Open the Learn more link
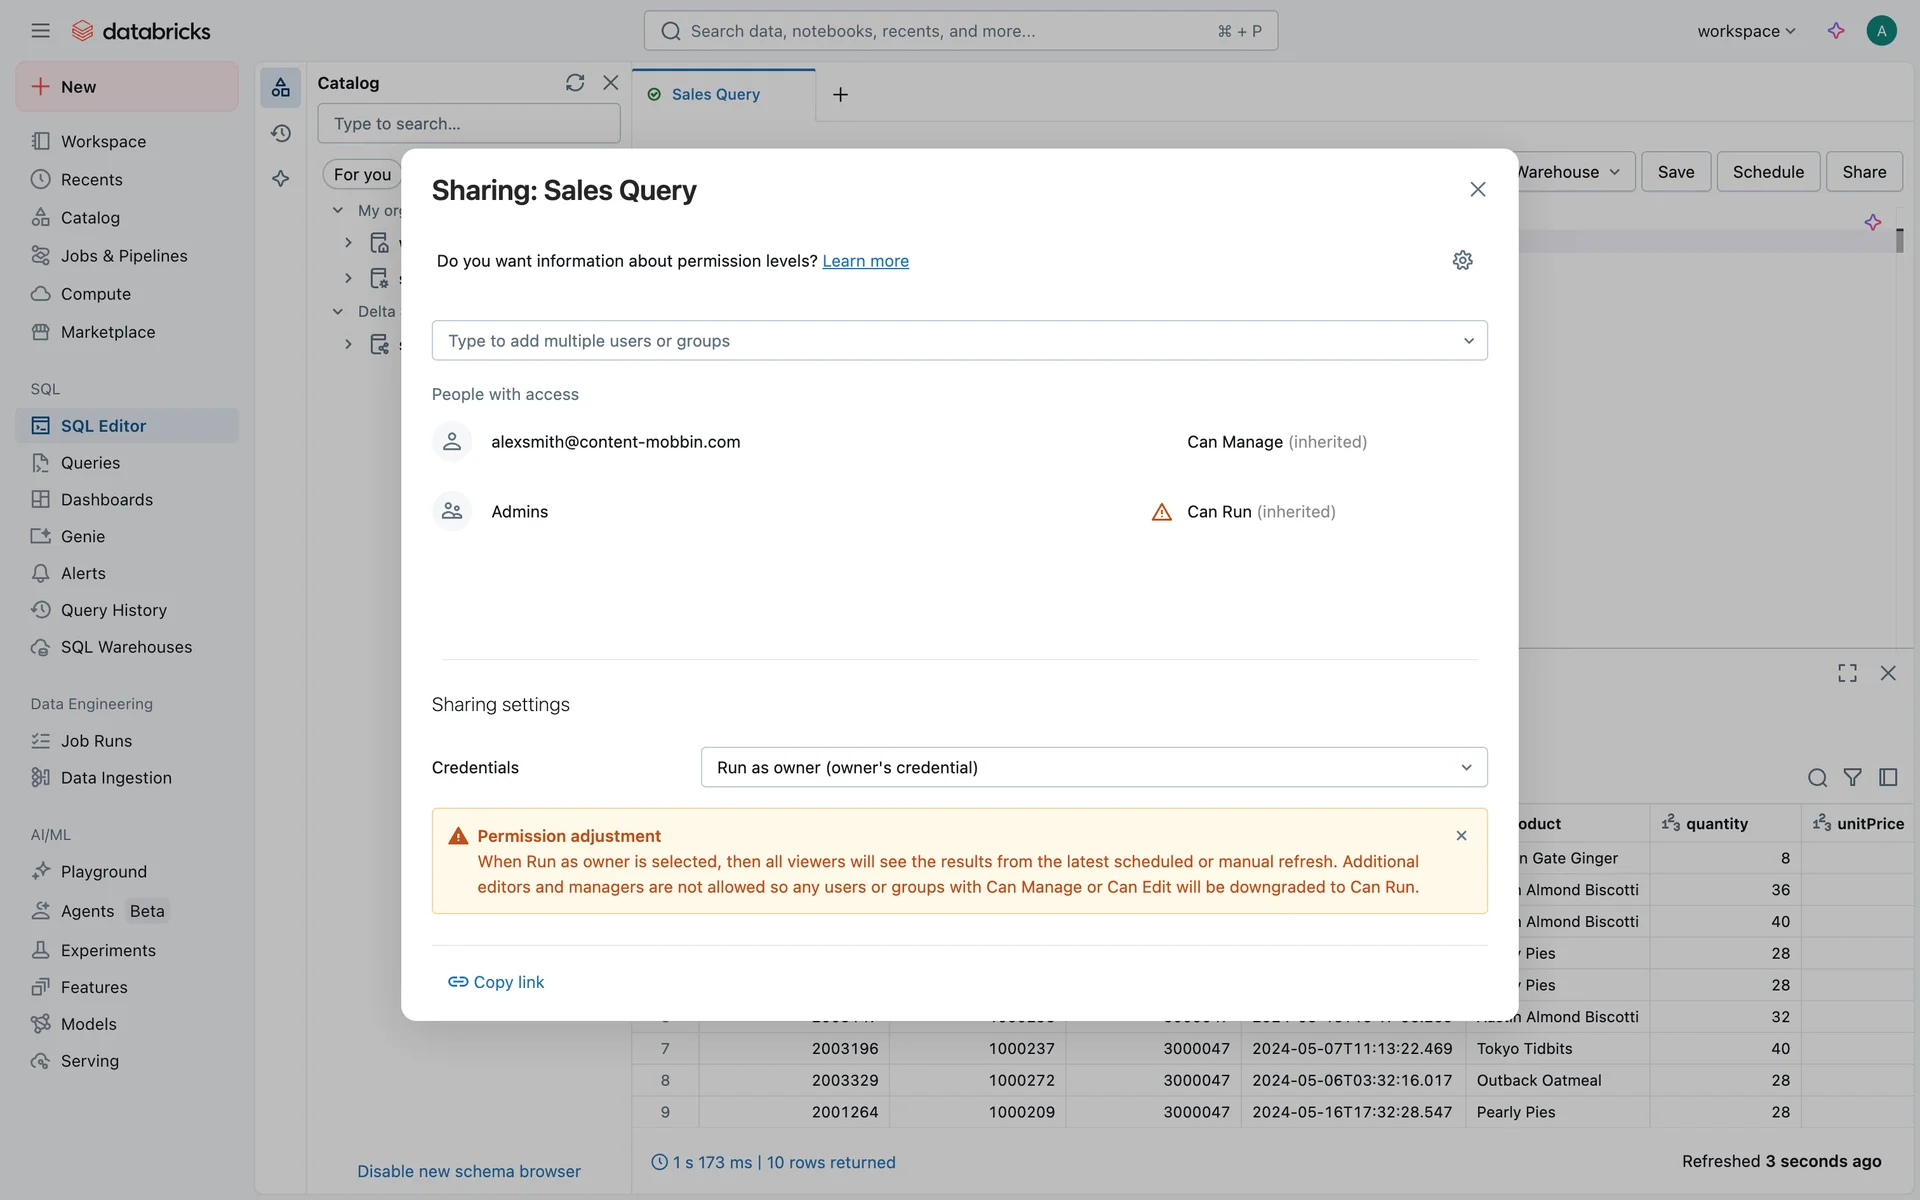 [865, 261]
